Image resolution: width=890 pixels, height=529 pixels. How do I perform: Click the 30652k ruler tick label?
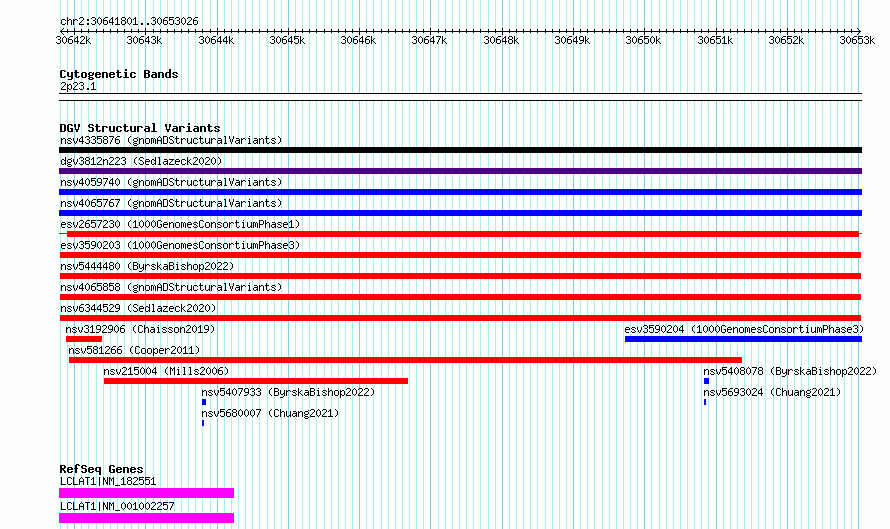786,40
